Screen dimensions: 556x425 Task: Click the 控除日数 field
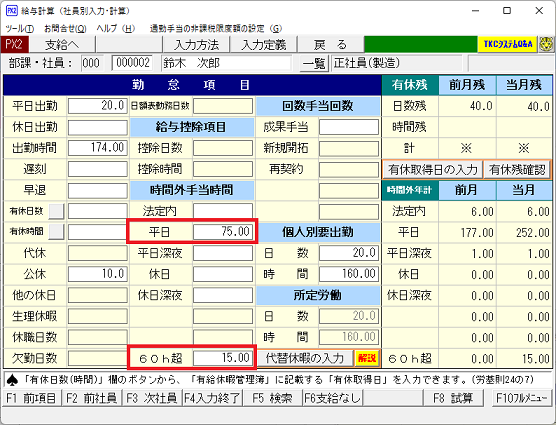[x=223, y=148]
